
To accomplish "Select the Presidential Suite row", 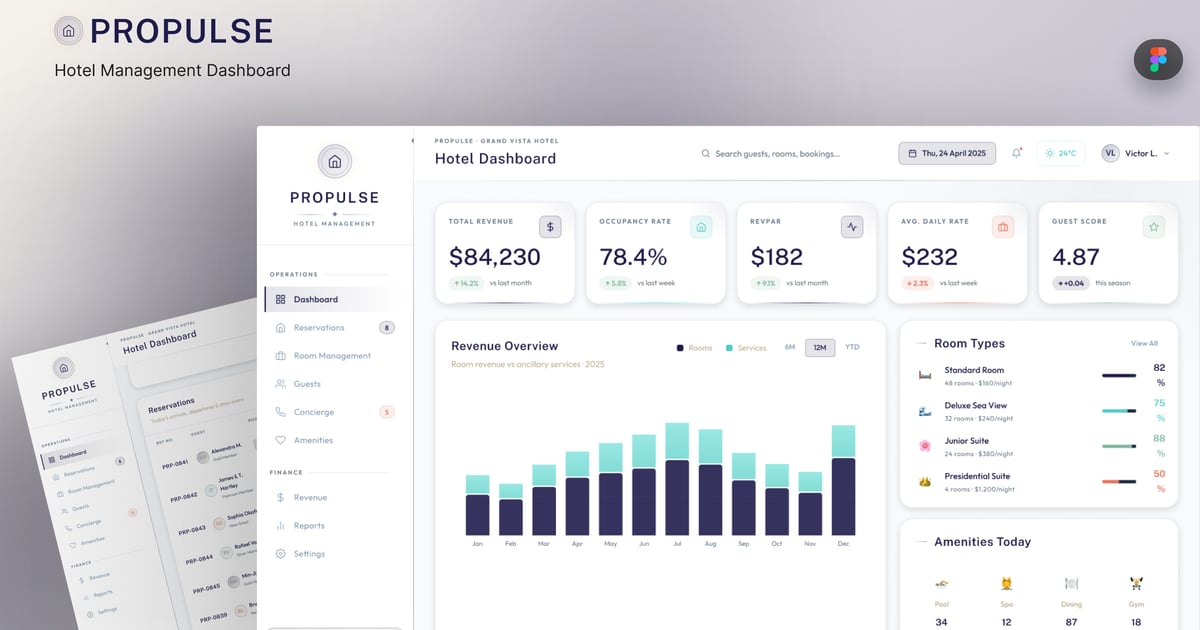I will tap(1041, 481).
